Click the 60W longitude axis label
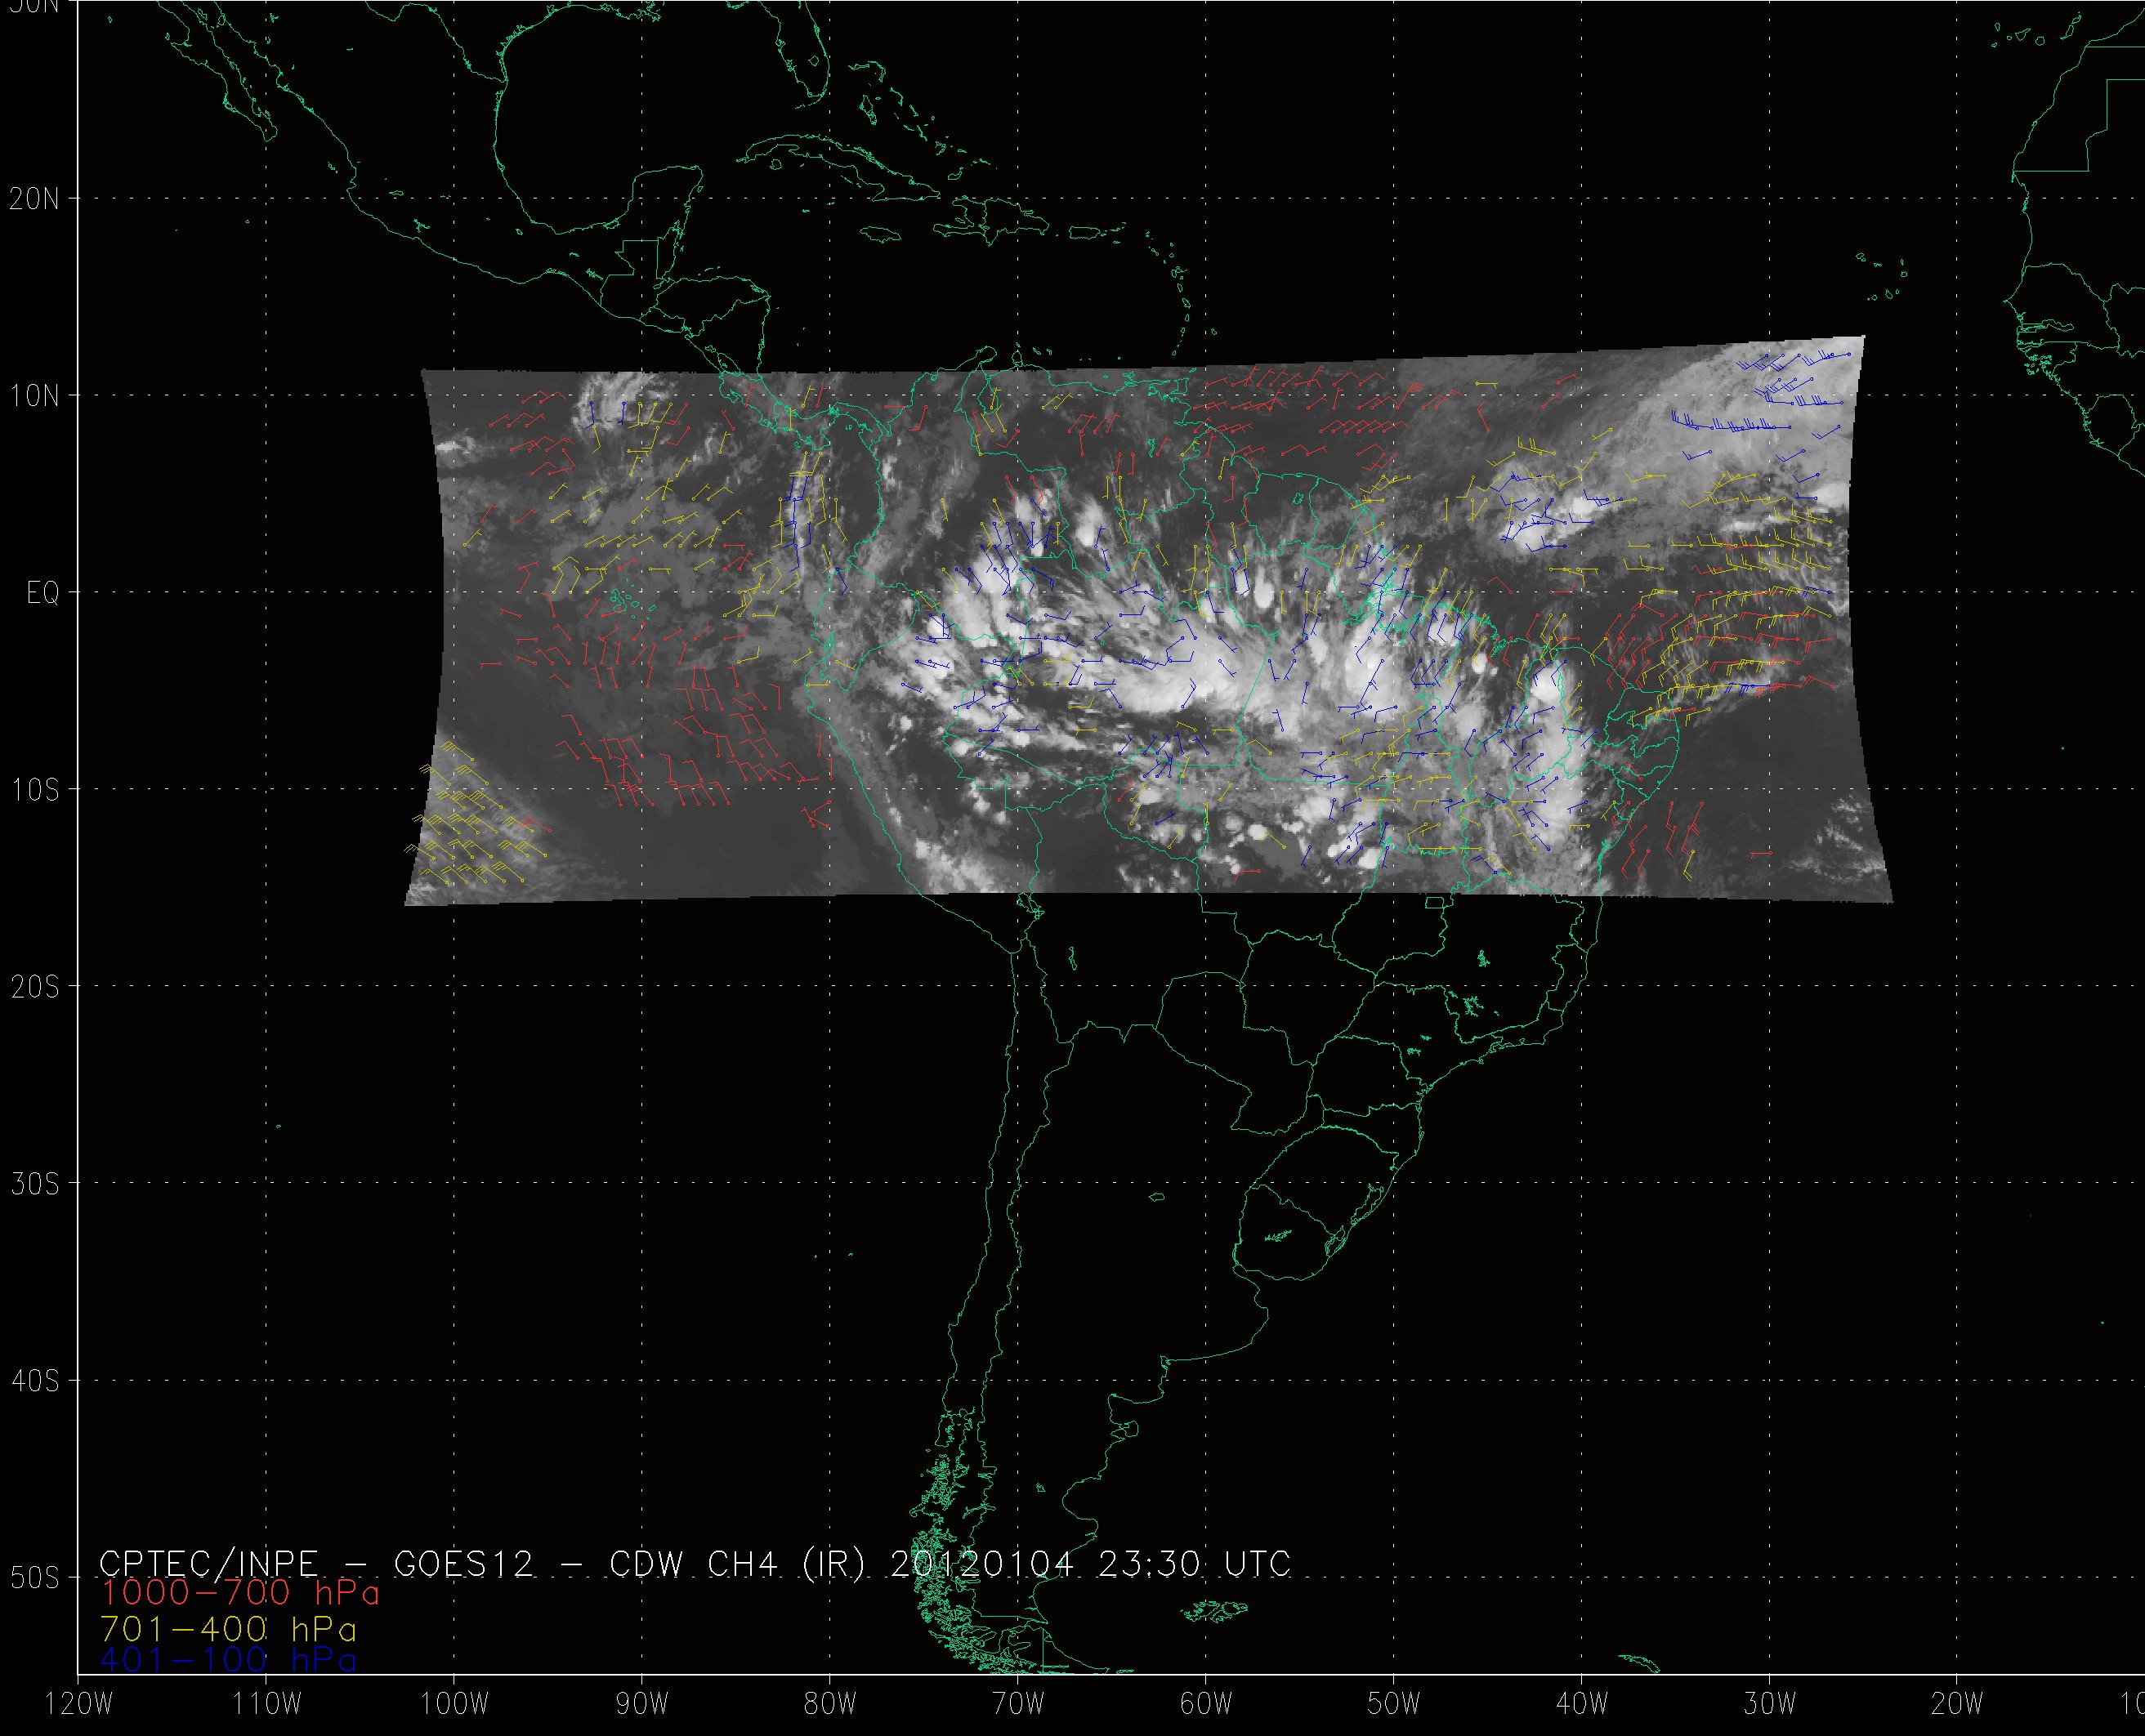This screenshot has width=2145, height=1736. pos(1205,1705)
